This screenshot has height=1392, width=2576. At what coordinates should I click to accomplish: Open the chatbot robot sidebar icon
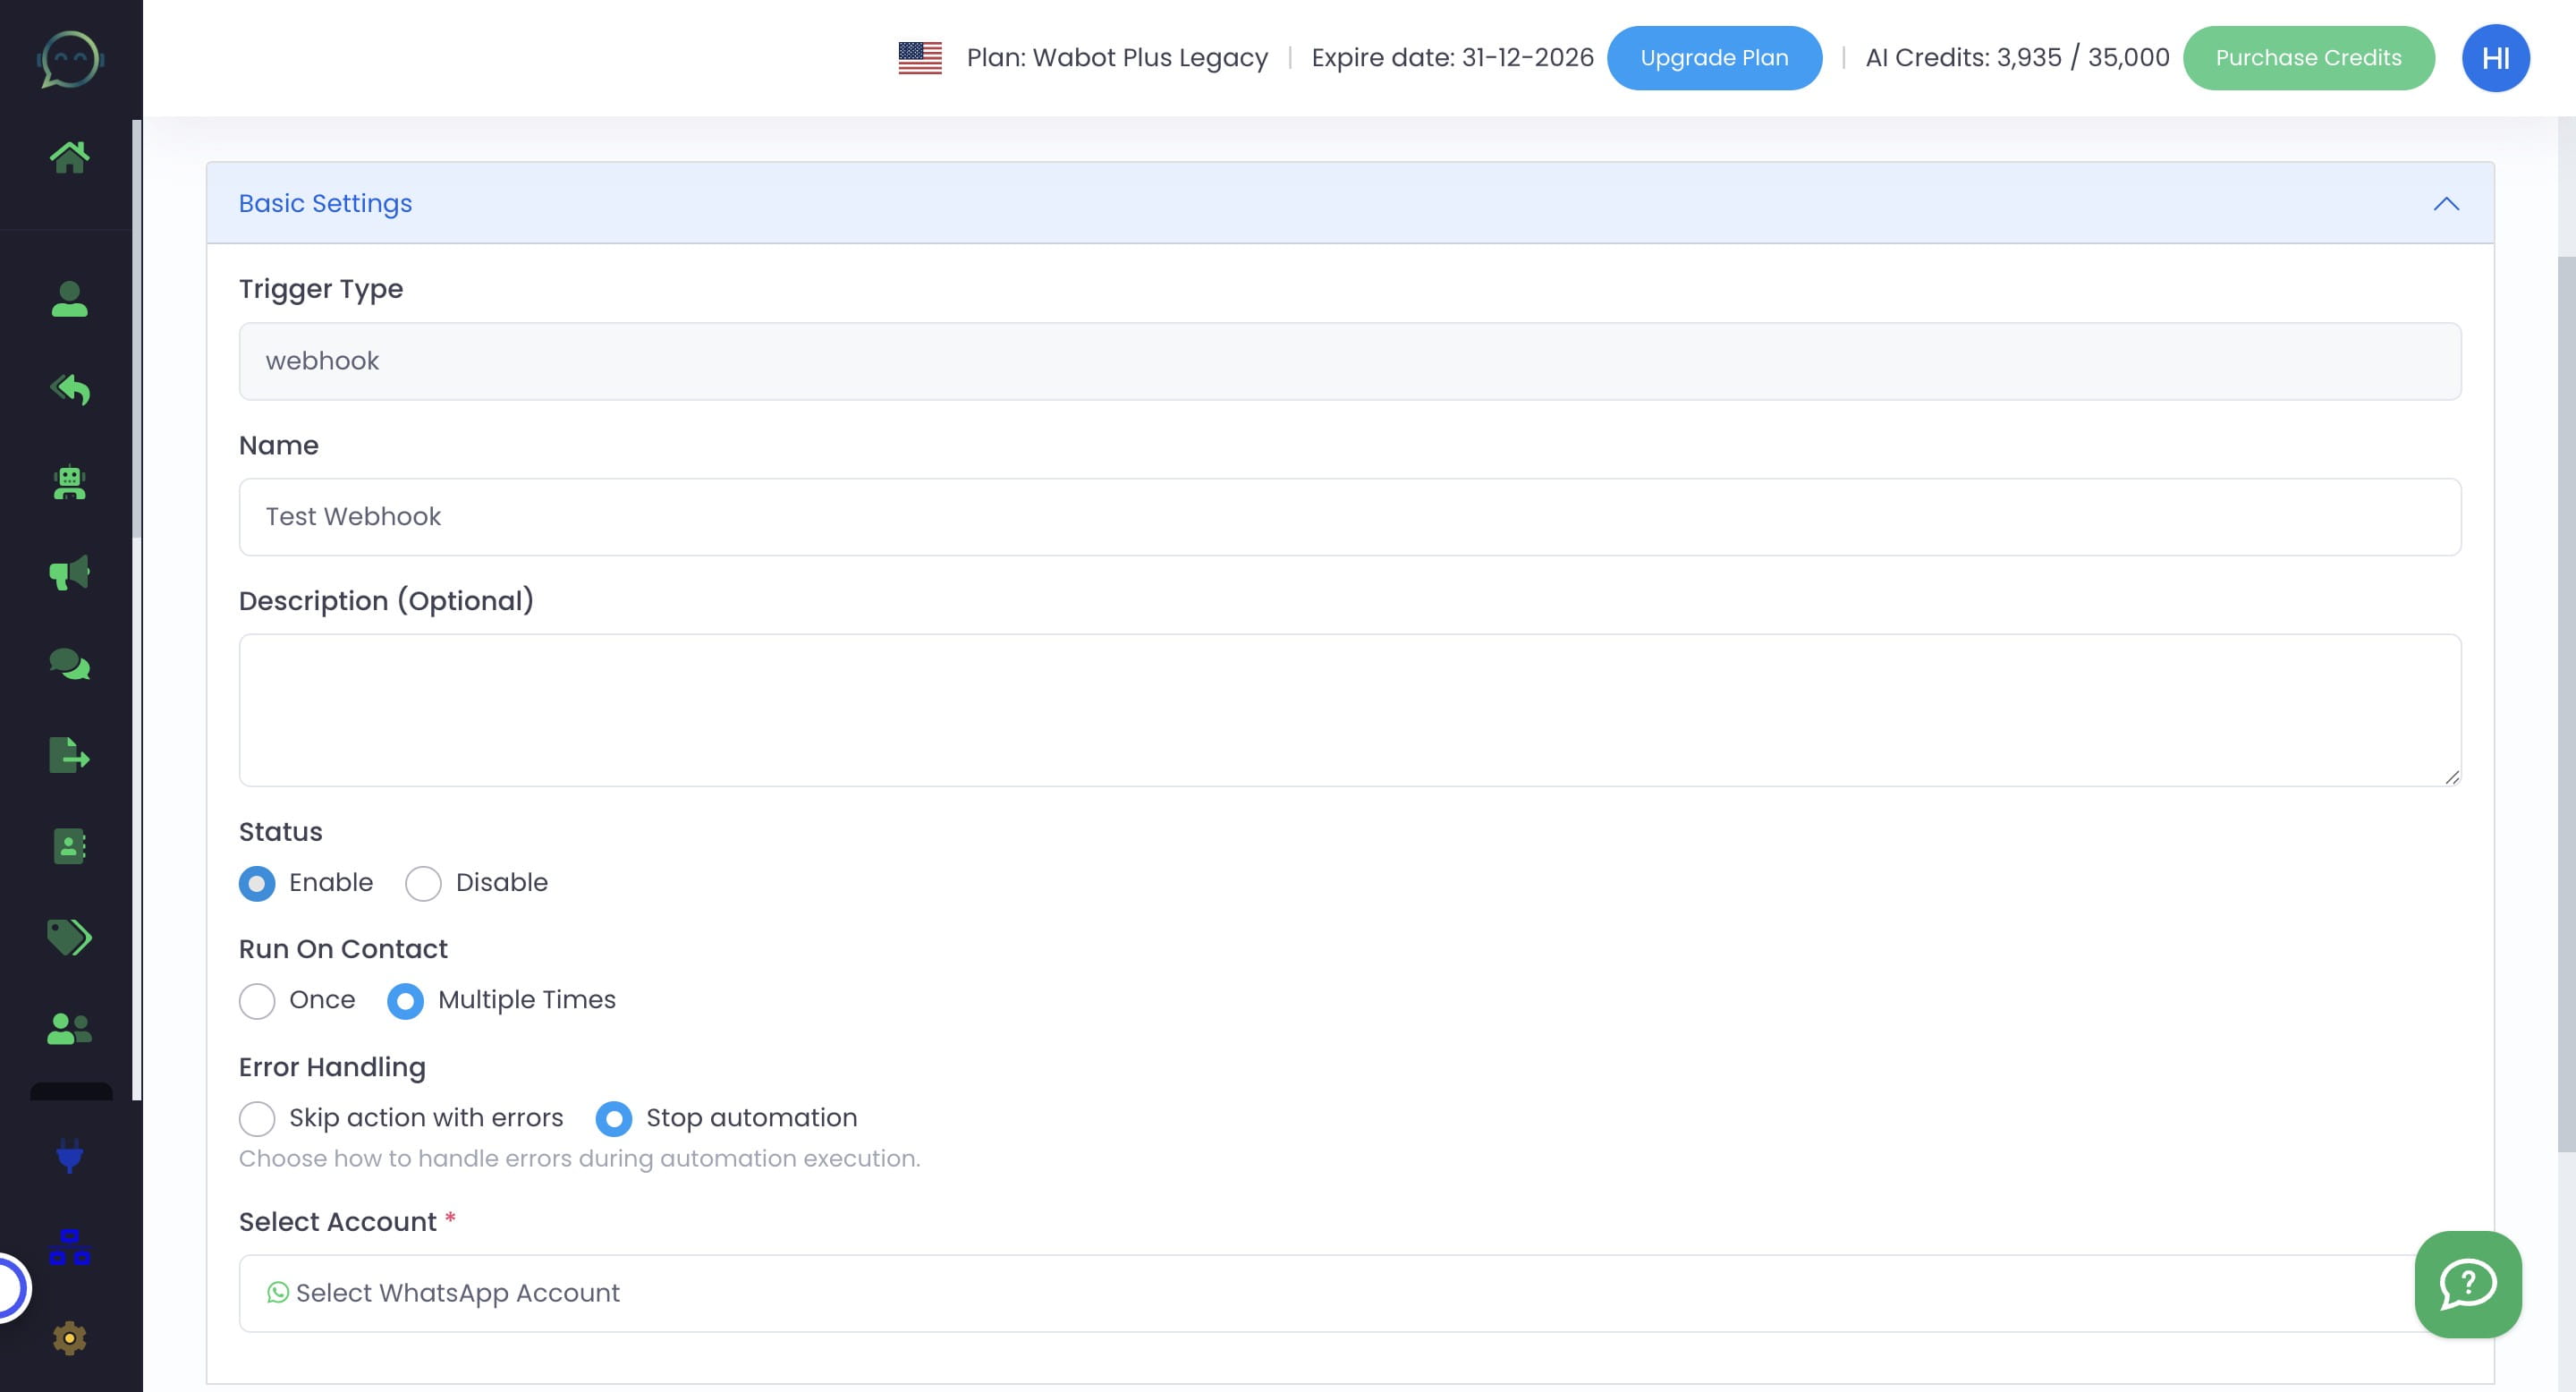(69, 483)
